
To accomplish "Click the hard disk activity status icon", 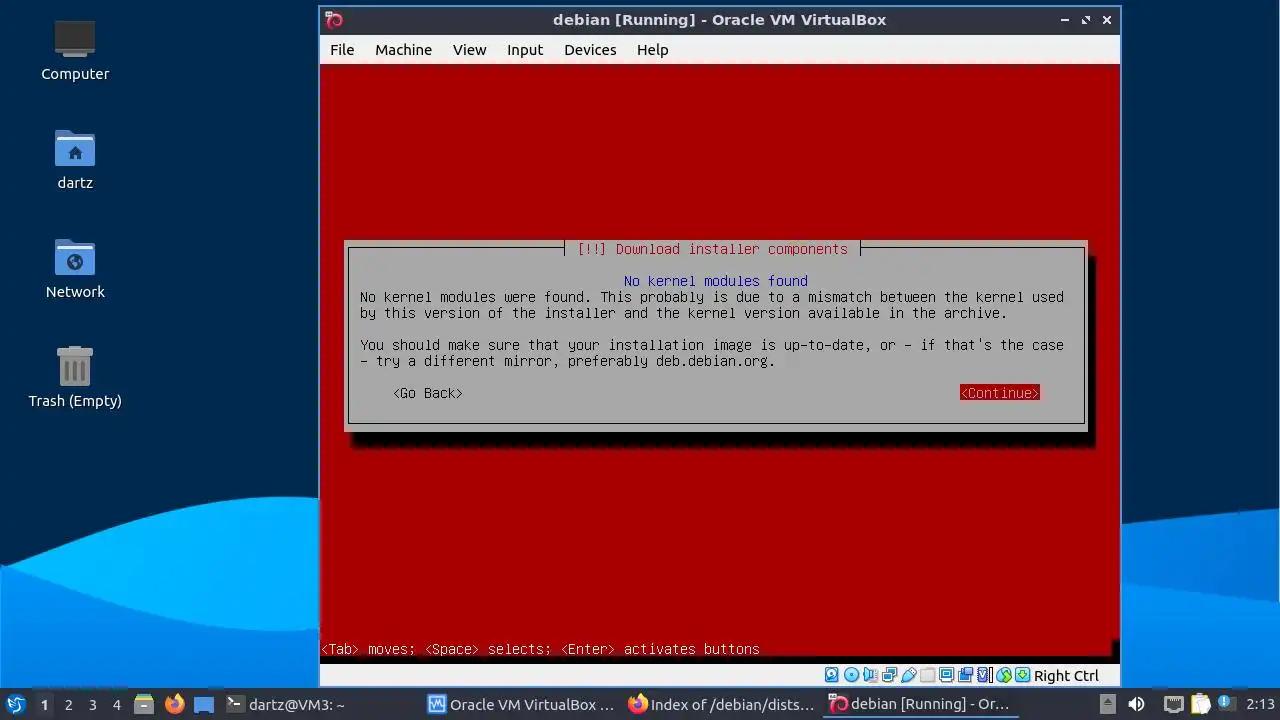I will click(x=831, y=675).
